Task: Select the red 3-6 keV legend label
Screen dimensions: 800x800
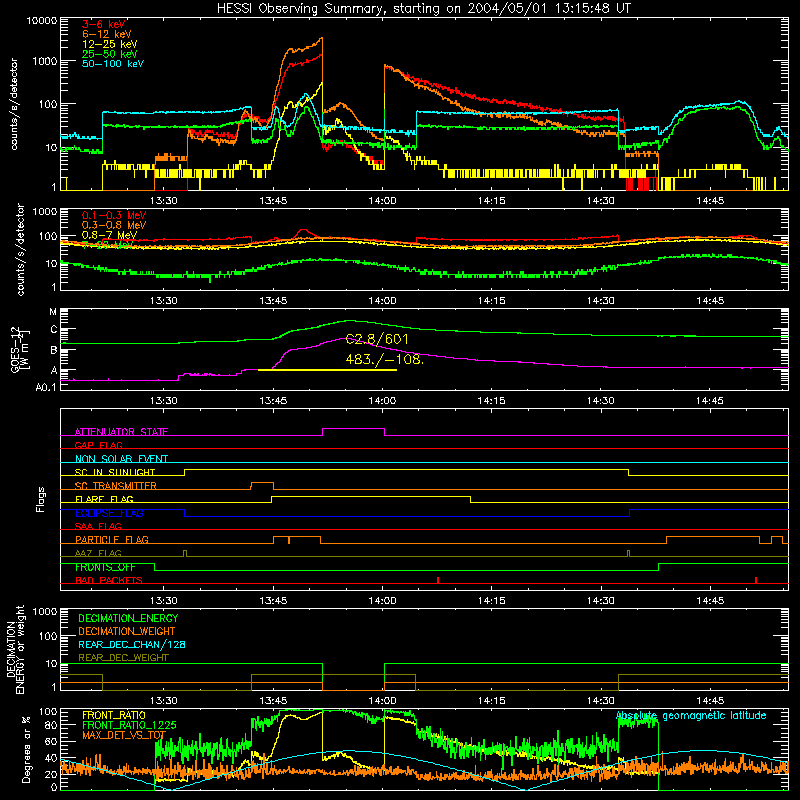Action: click(x=104, y=24)
